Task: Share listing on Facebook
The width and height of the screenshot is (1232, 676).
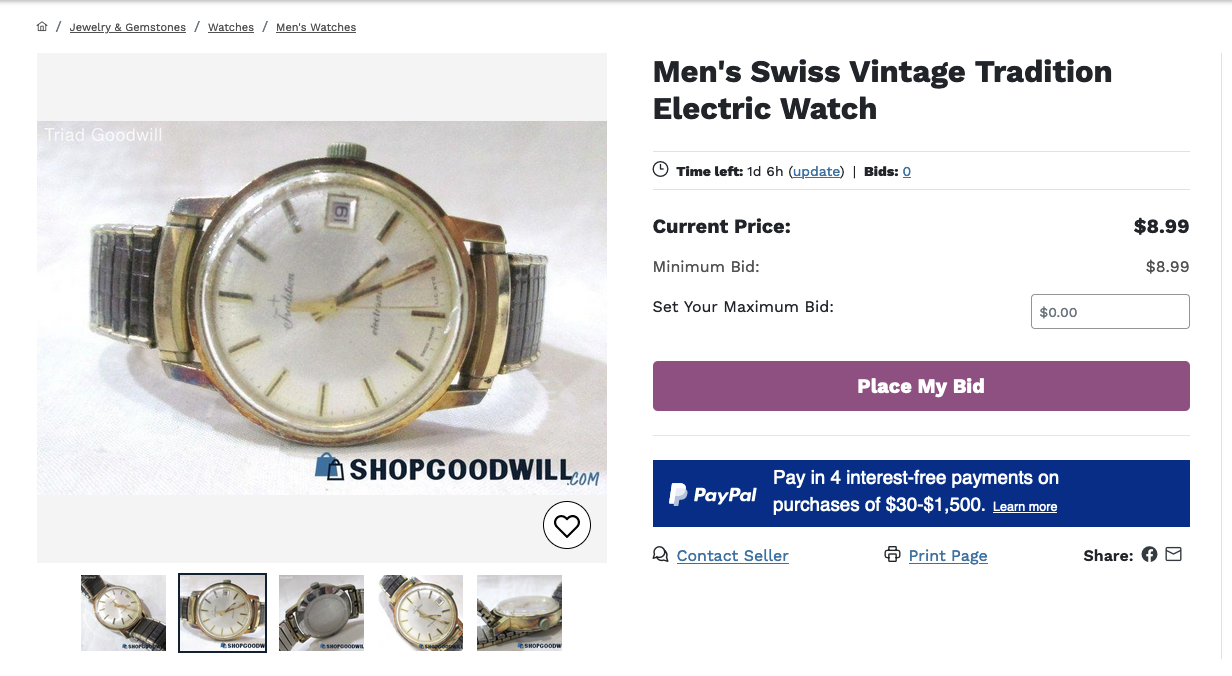Action: (x=1149, y=554)
